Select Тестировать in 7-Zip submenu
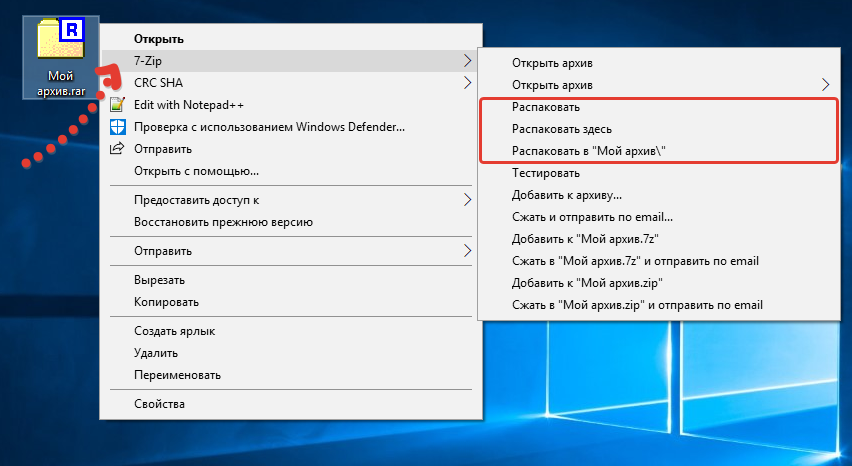The height and width of the screenshot is (466, 852). 659,173
